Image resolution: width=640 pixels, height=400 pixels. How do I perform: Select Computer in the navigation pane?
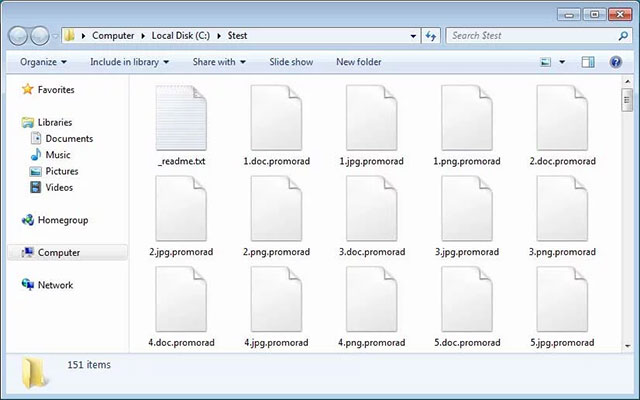[x=67, y=253]
